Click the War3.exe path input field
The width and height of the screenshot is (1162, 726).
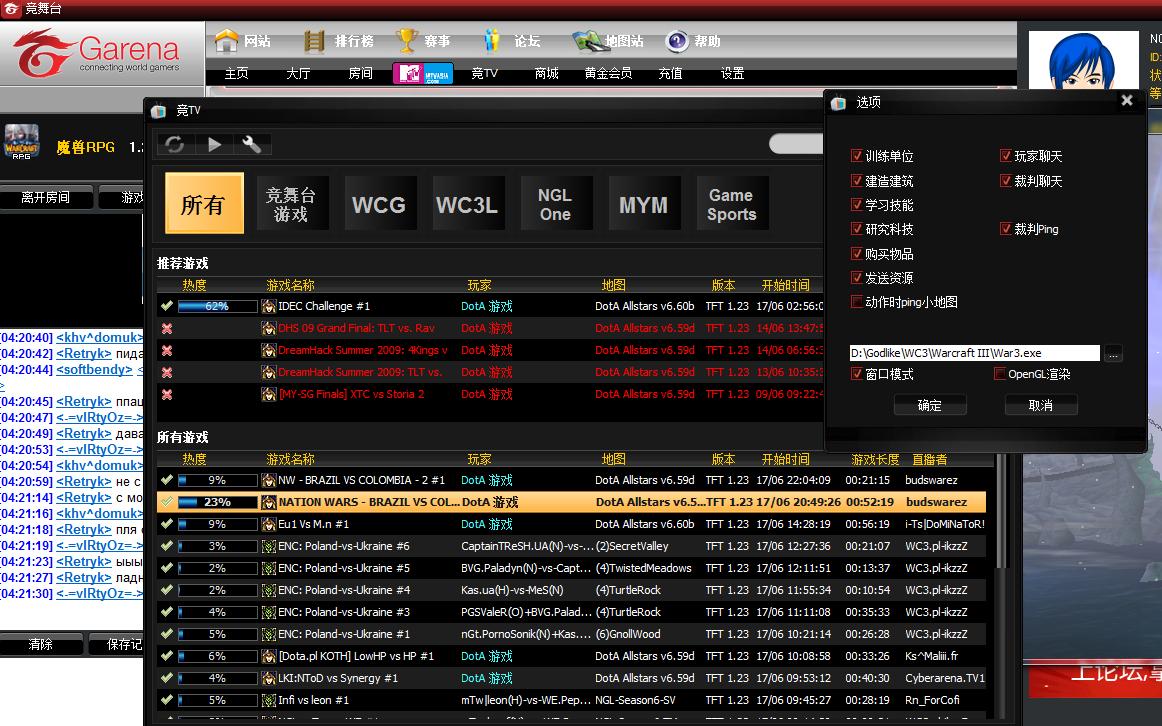point(973,353)
